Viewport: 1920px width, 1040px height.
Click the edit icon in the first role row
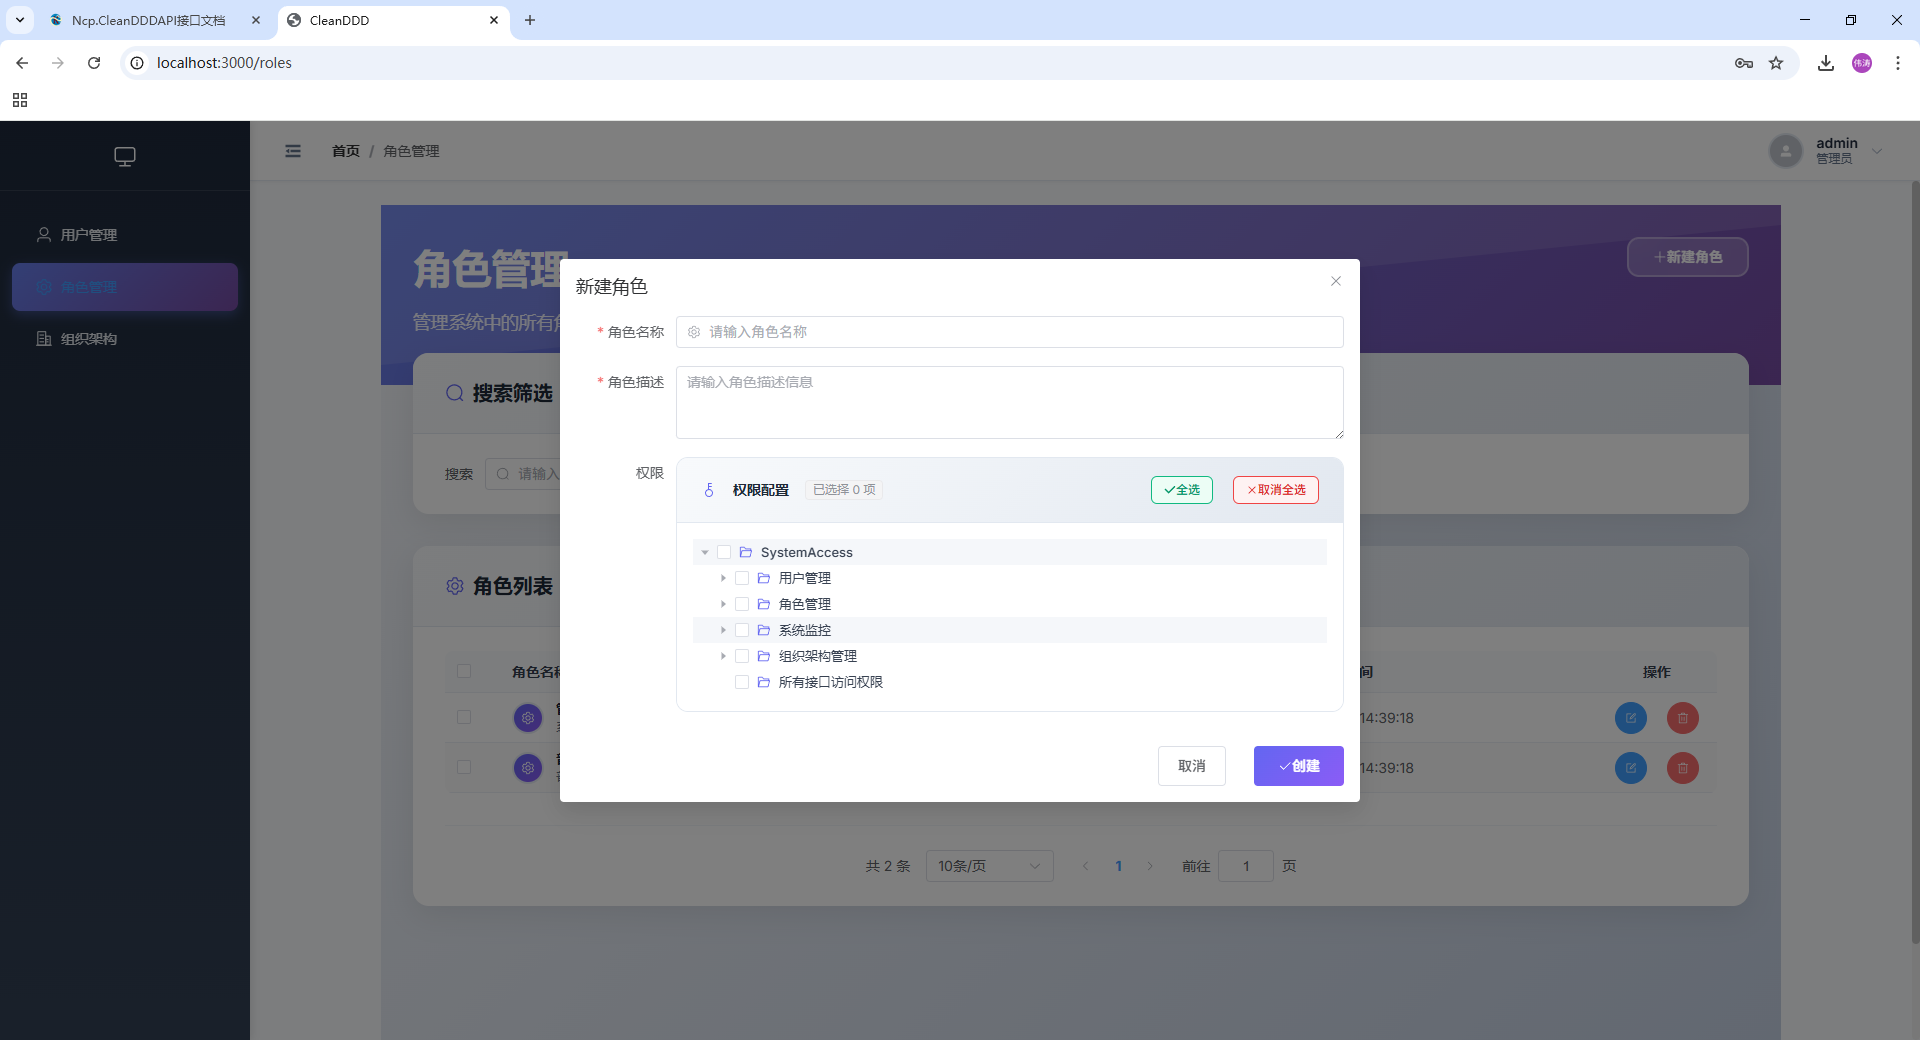point(1631,718)
